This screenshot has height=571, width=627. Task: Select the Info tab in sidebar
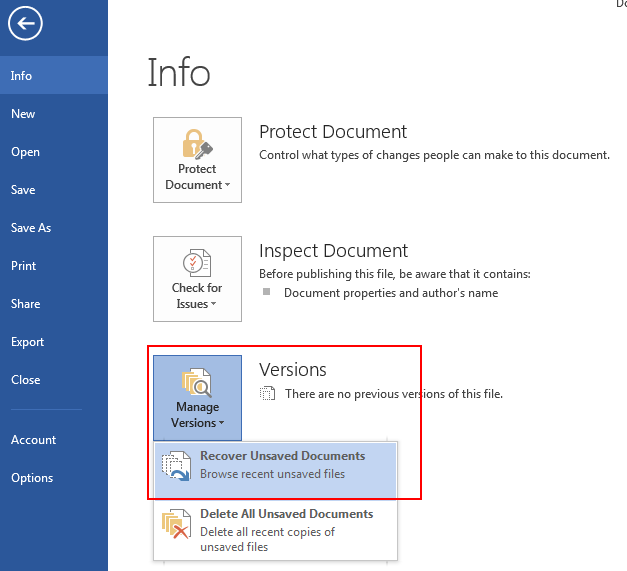click(54, 75)
